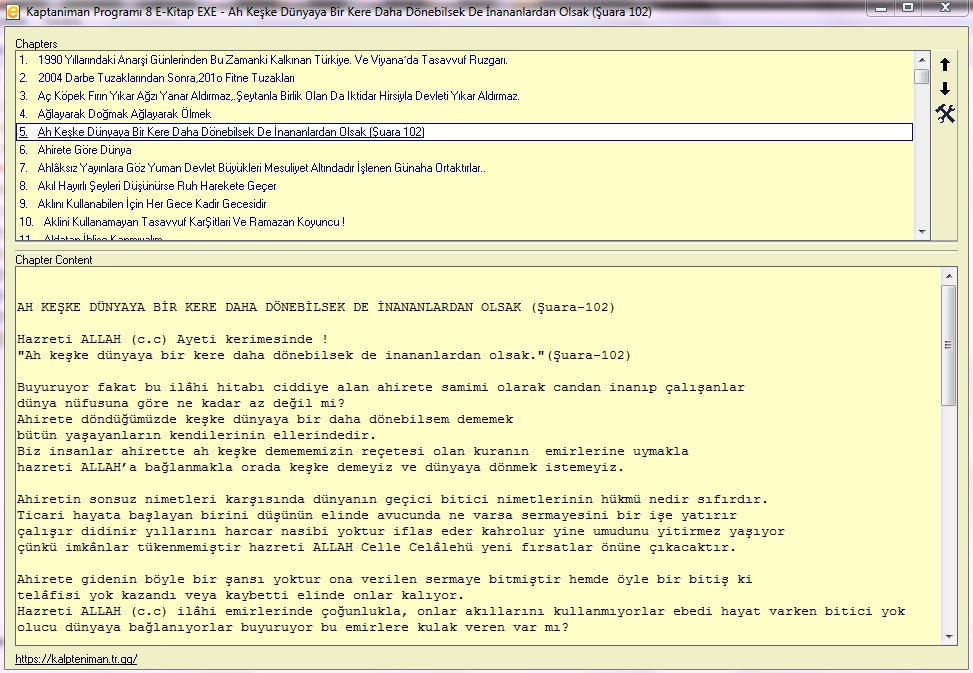Click the chapters list scrollbar thumb

921,76
